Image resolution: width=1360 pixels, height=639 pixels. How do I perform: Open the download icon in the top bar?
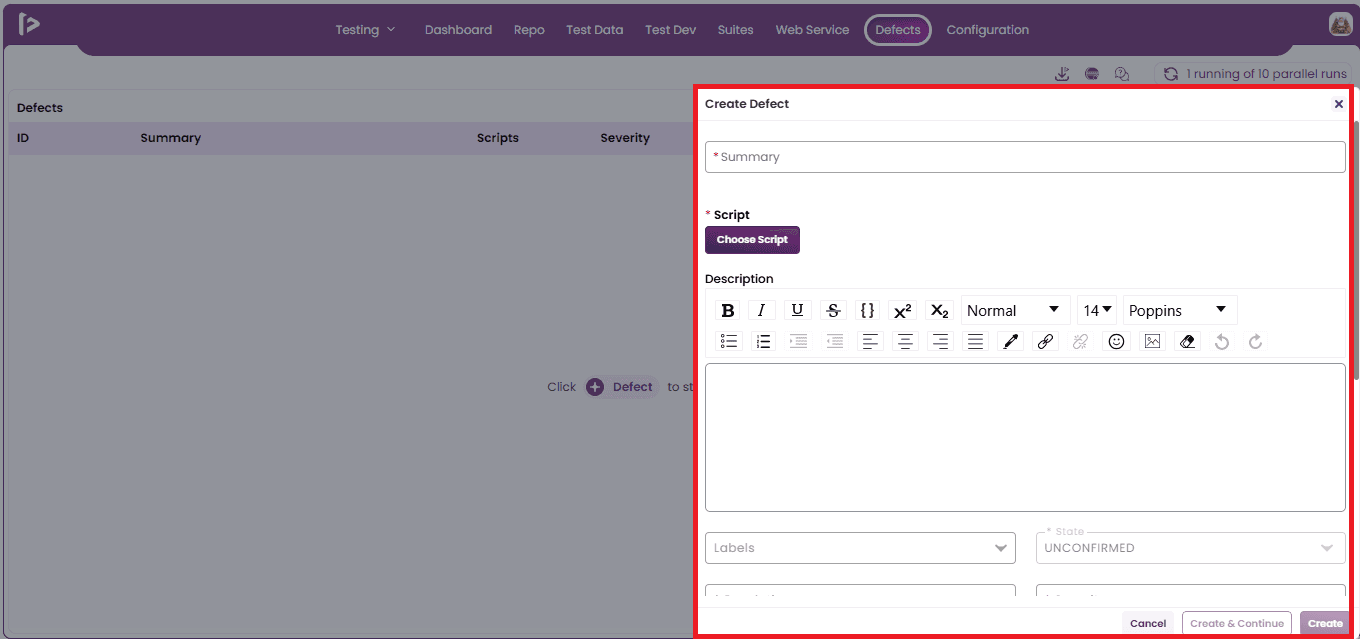point(1062,74)
